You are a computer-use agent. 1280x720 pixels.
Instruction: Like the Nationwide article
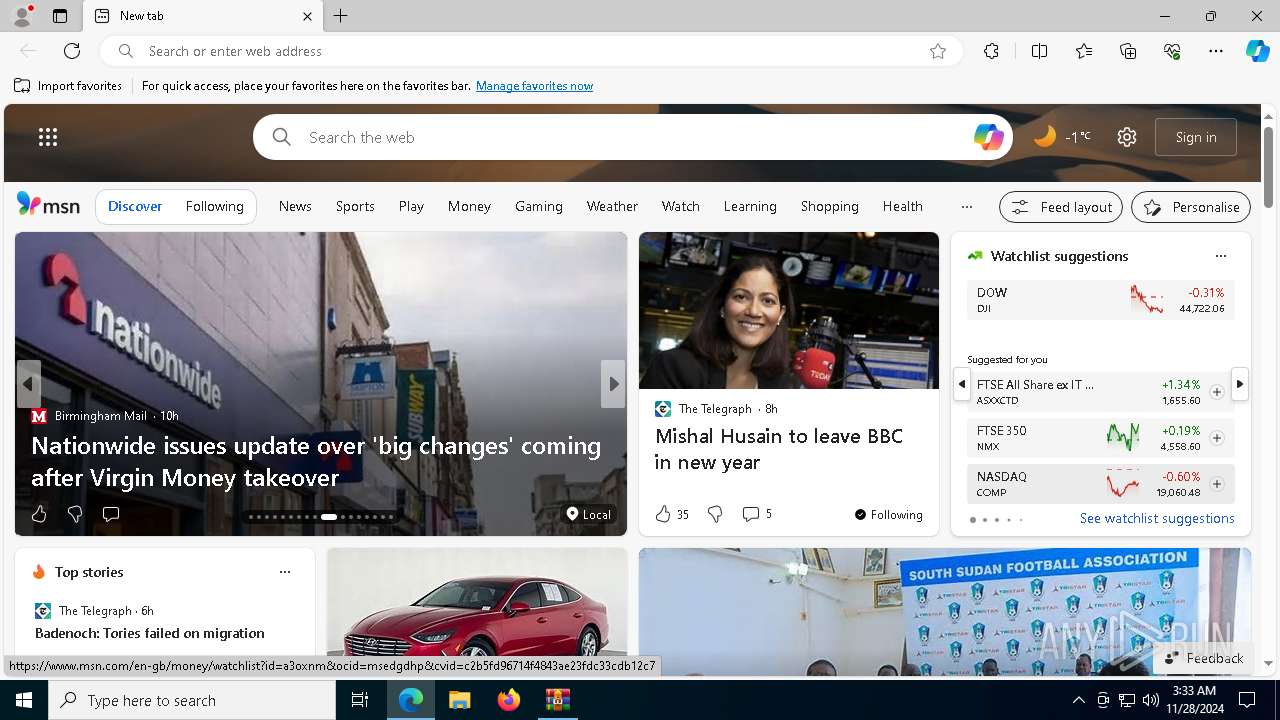(39, 514)
